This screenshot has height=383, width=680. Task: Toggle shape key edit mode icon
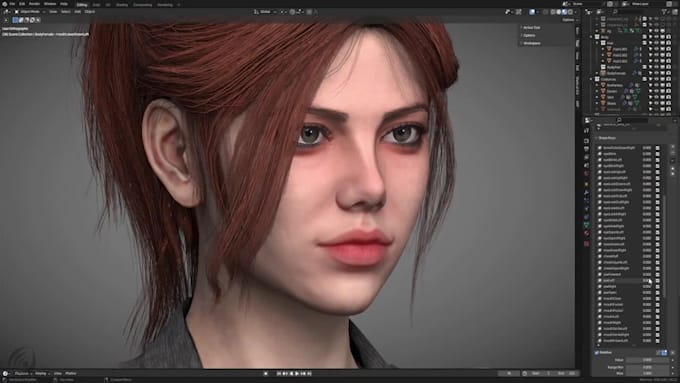664,353
